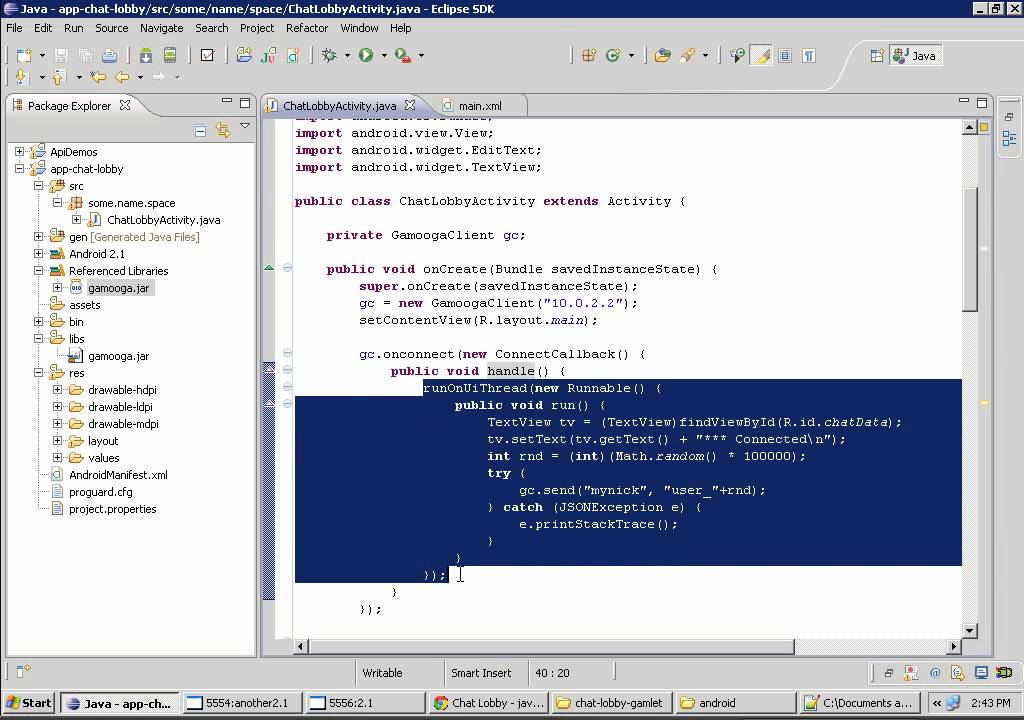Switch to Chat Lobby Chrome taskbar button

tap(490, 703)
